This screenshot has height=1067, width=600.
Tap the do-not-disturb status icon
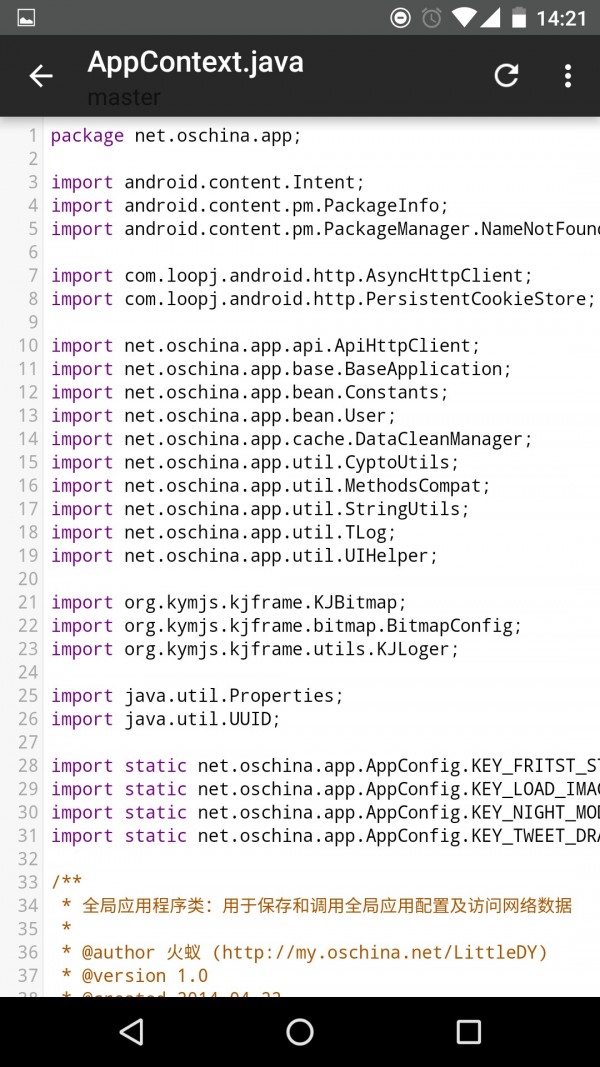pyautogui.click(x=400, y=17)
